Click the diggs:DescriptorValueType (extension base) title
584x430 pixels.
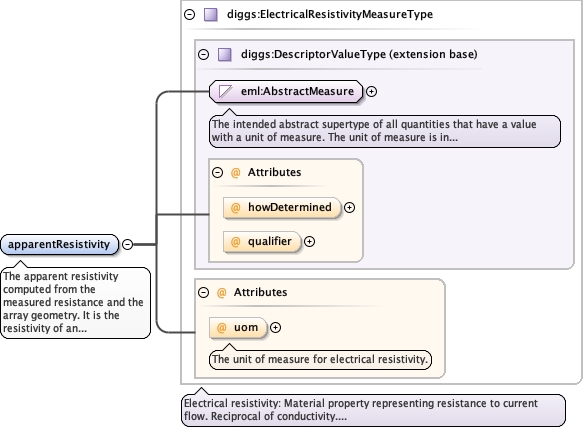(359, 54)
